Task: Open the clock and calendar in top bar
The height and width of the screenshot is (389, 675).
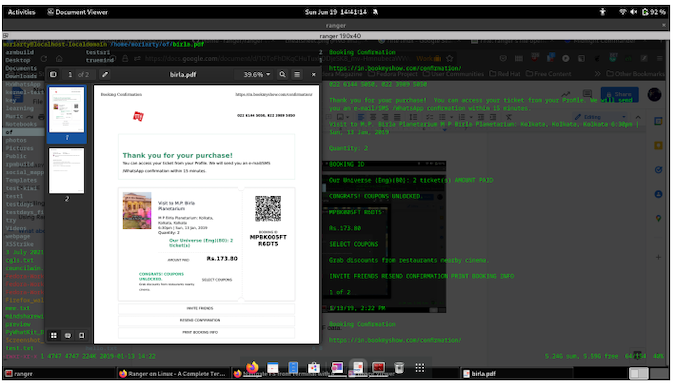Action: point(336,12)
